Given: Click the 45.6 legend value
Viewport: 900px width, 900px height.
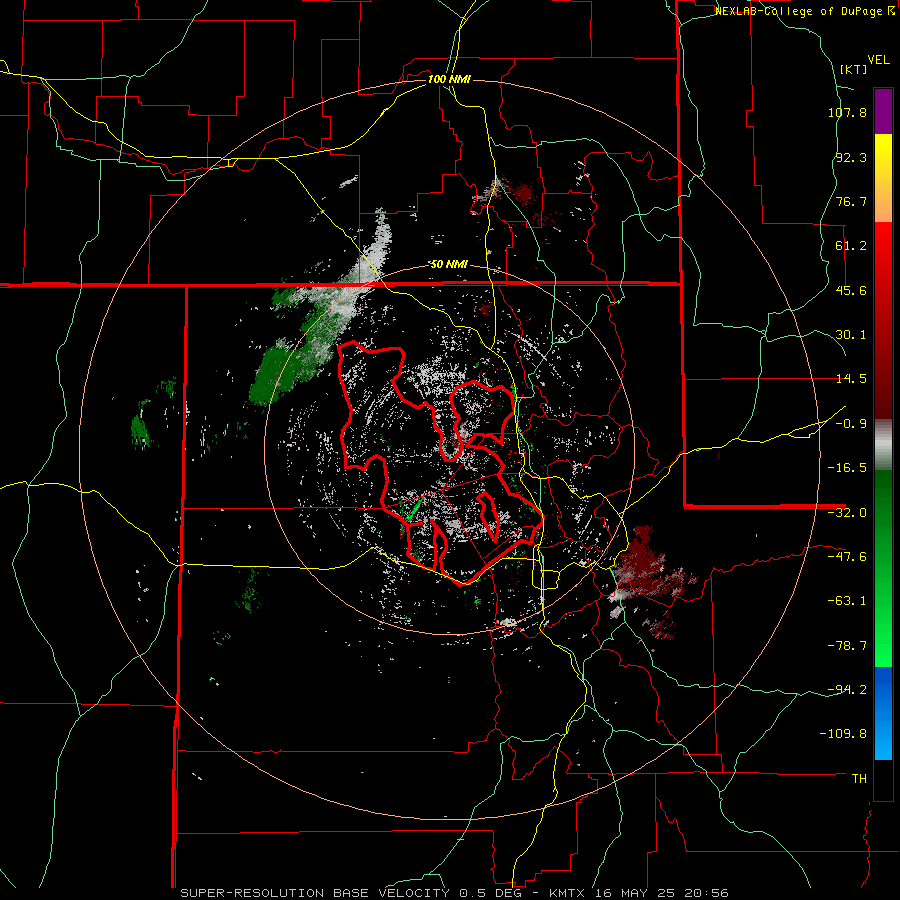Looking at the screenshot, I should pyautogui.click(x=851, y=290).
